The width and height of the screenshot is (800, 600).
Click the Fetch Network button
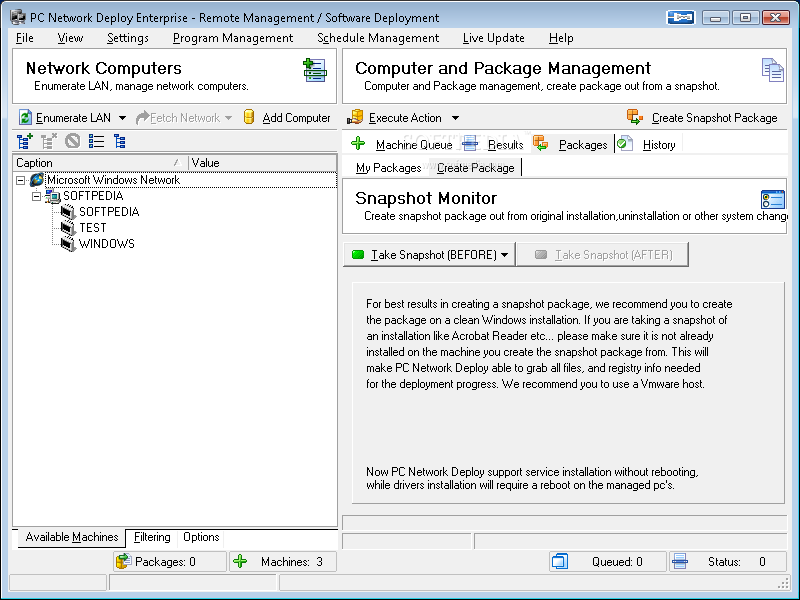(178, 118)
